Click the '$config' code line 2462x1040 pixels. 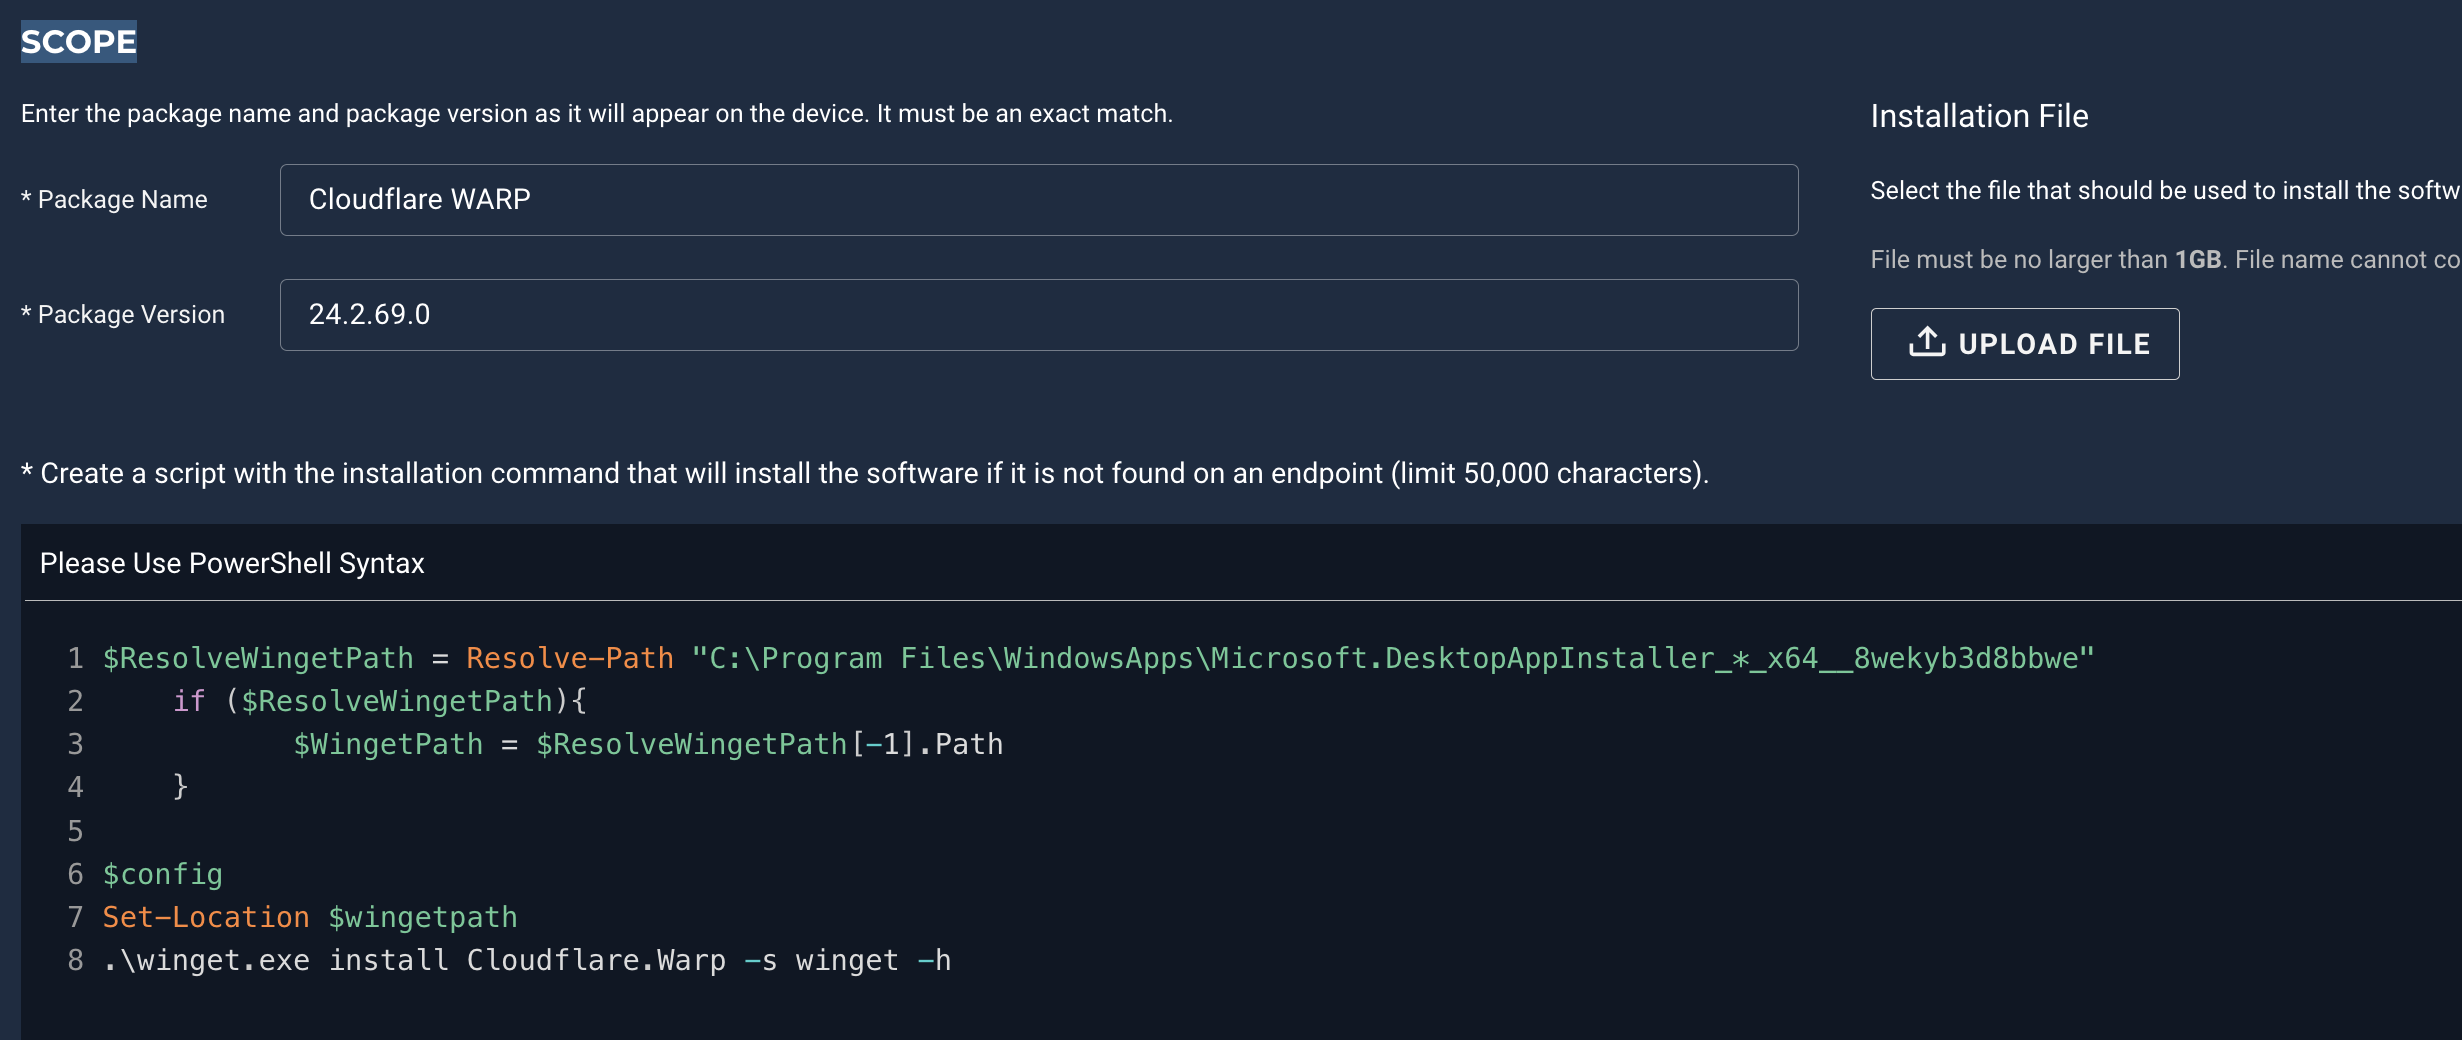point(163,874)
